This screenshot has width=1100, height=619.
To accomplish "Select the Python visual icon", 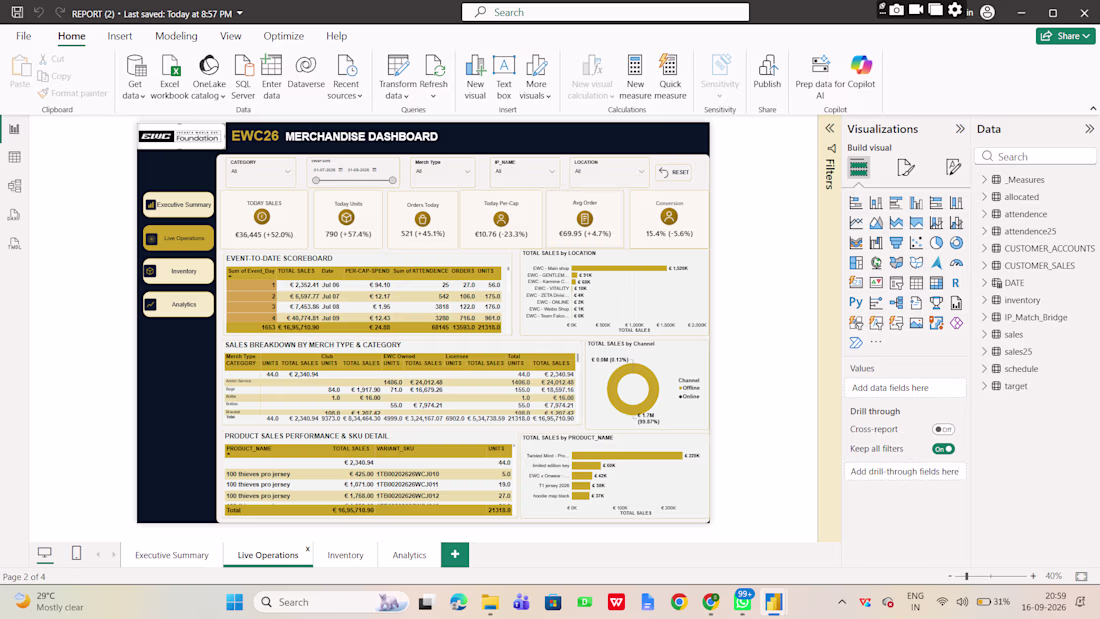I will (x=855, y=302).
